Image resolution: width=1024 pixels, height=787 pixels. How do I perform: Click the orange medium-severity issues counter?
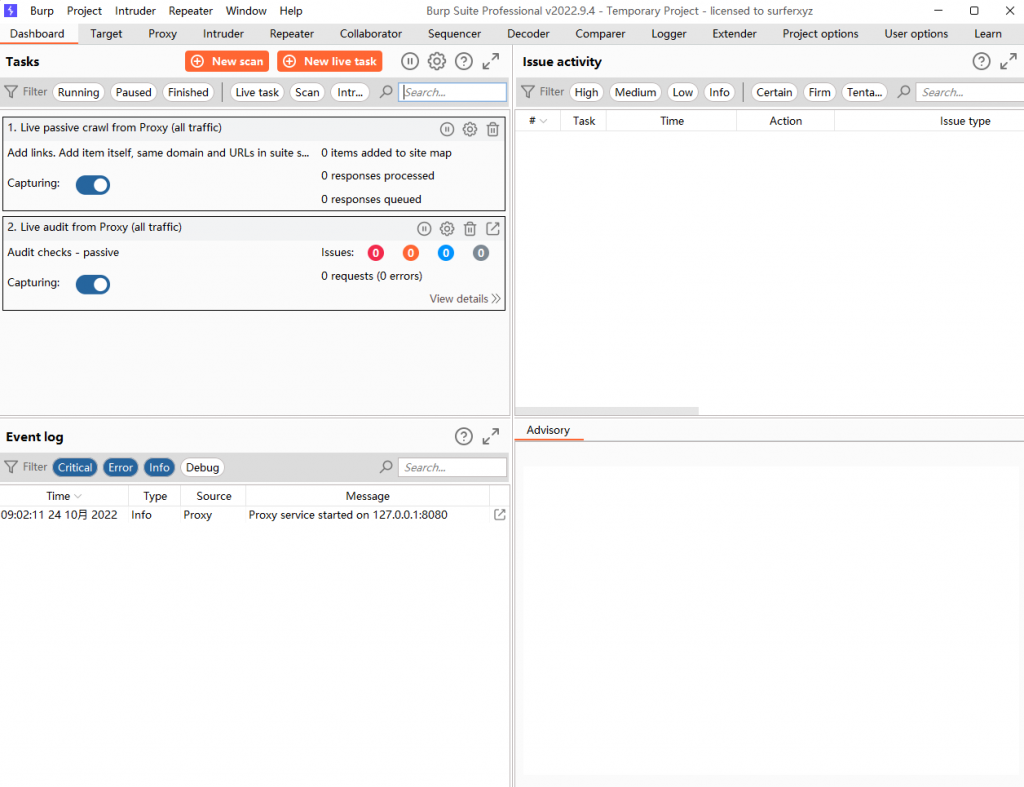411,253
